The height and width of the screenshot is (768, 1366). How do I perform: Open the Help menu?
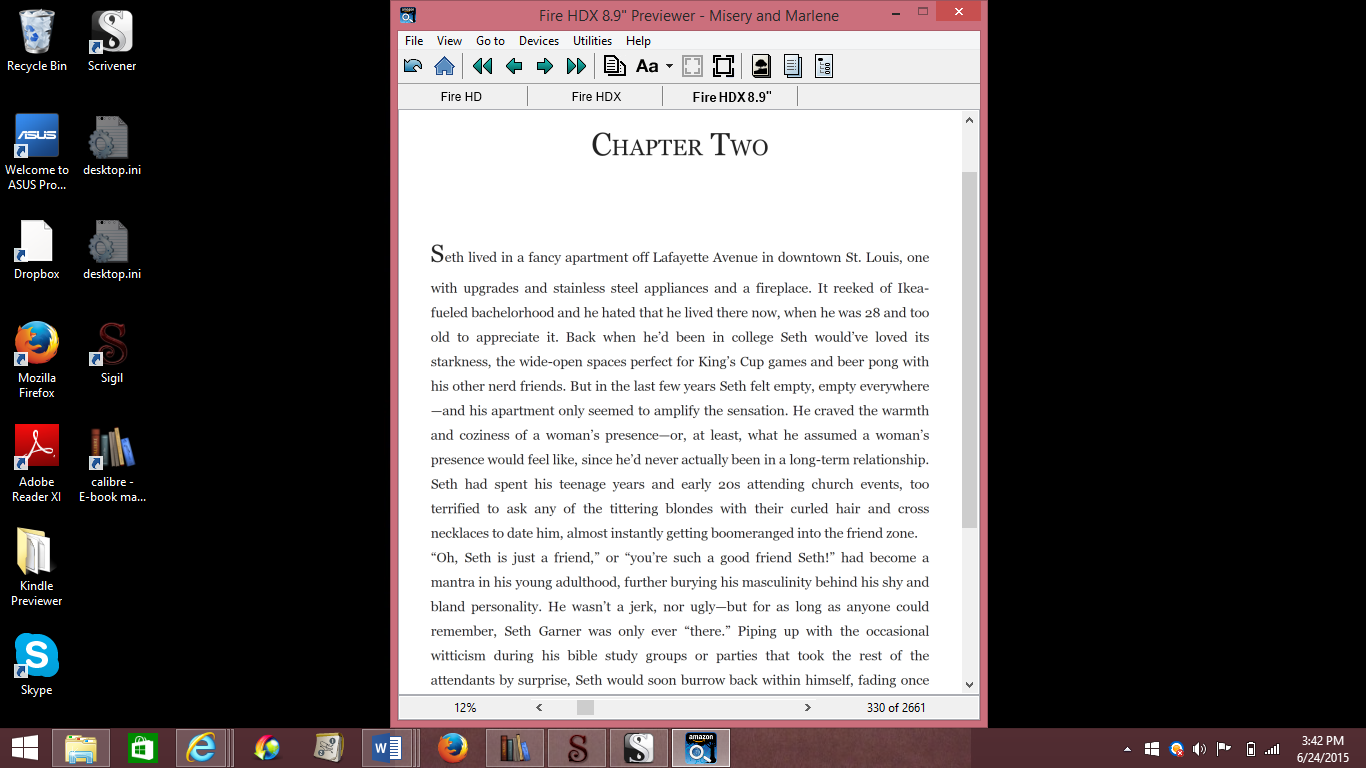point(638,41)
